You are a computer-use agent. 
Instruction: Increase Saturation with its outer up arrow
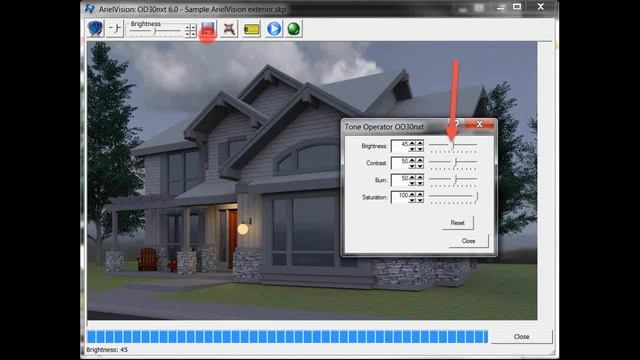tap(420, 194)
